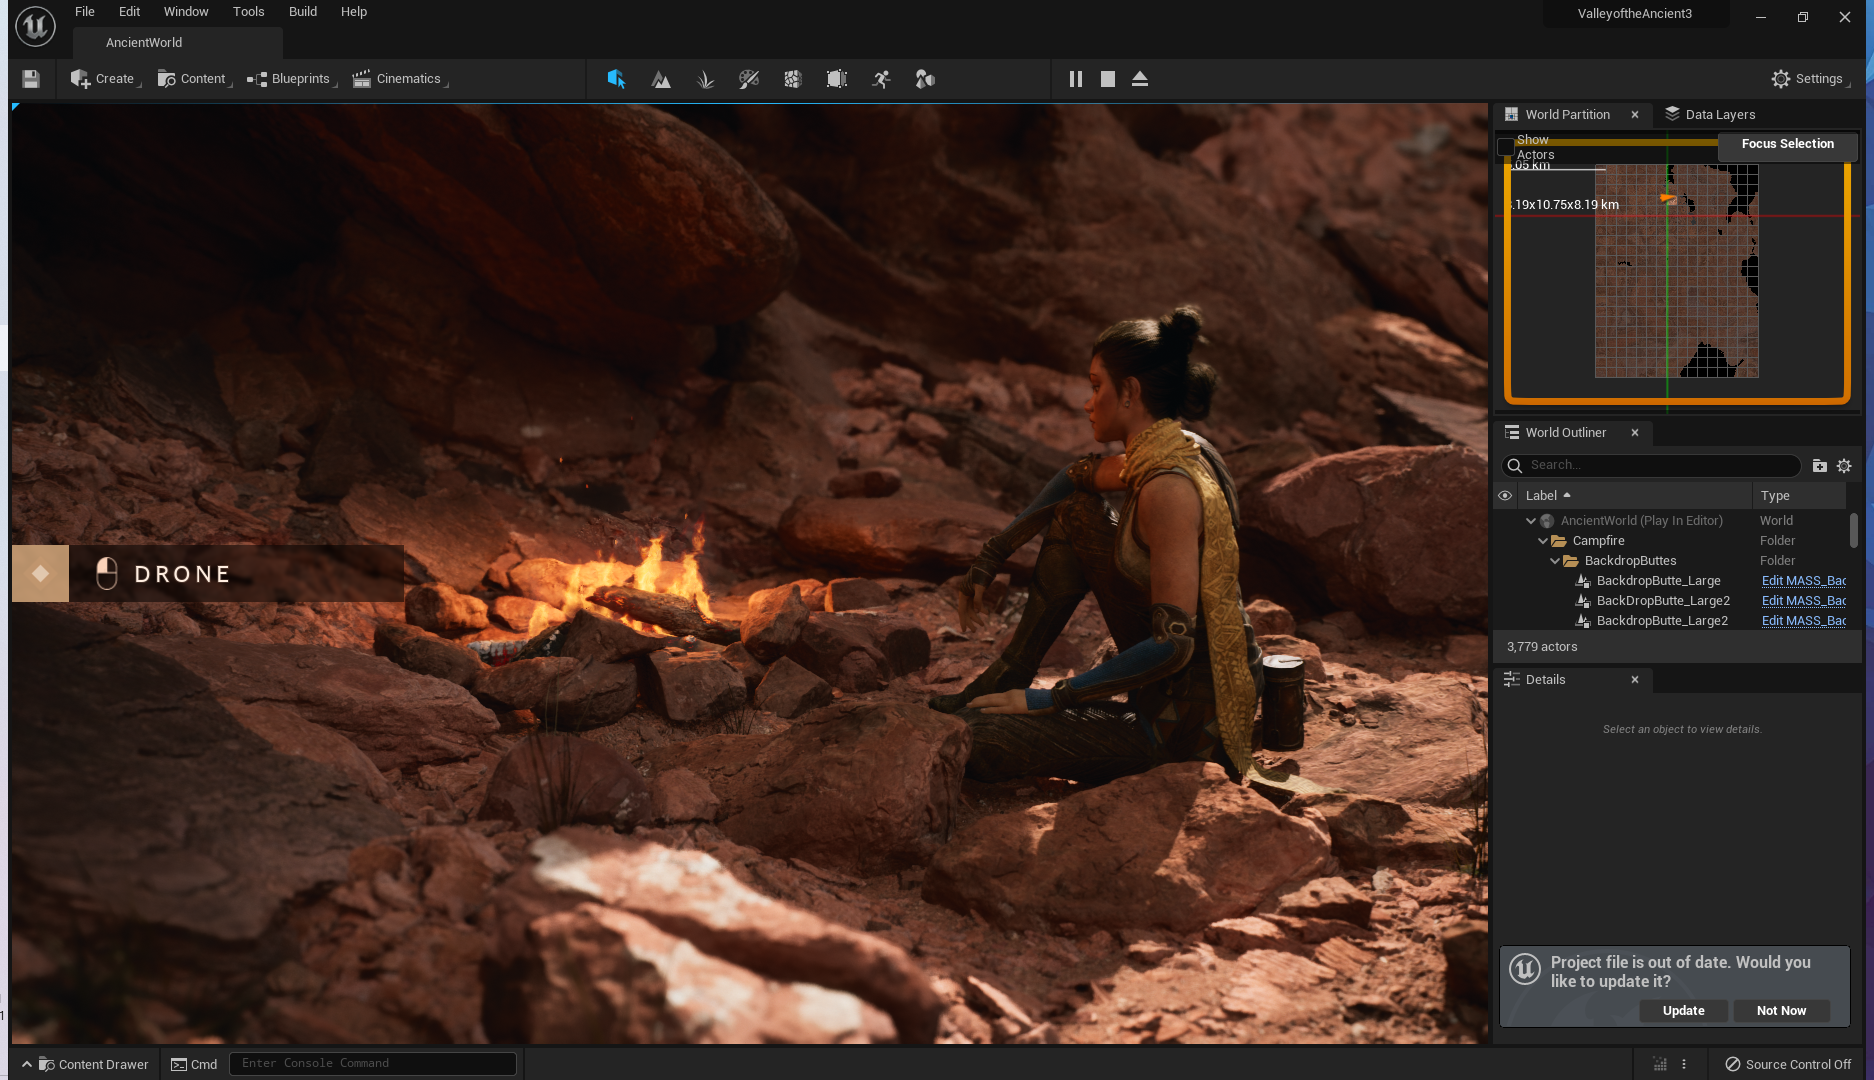Click the World Partition tab icon
The width and height of the screenshot is (1874, 1080).
click(x=1512, y=115)
